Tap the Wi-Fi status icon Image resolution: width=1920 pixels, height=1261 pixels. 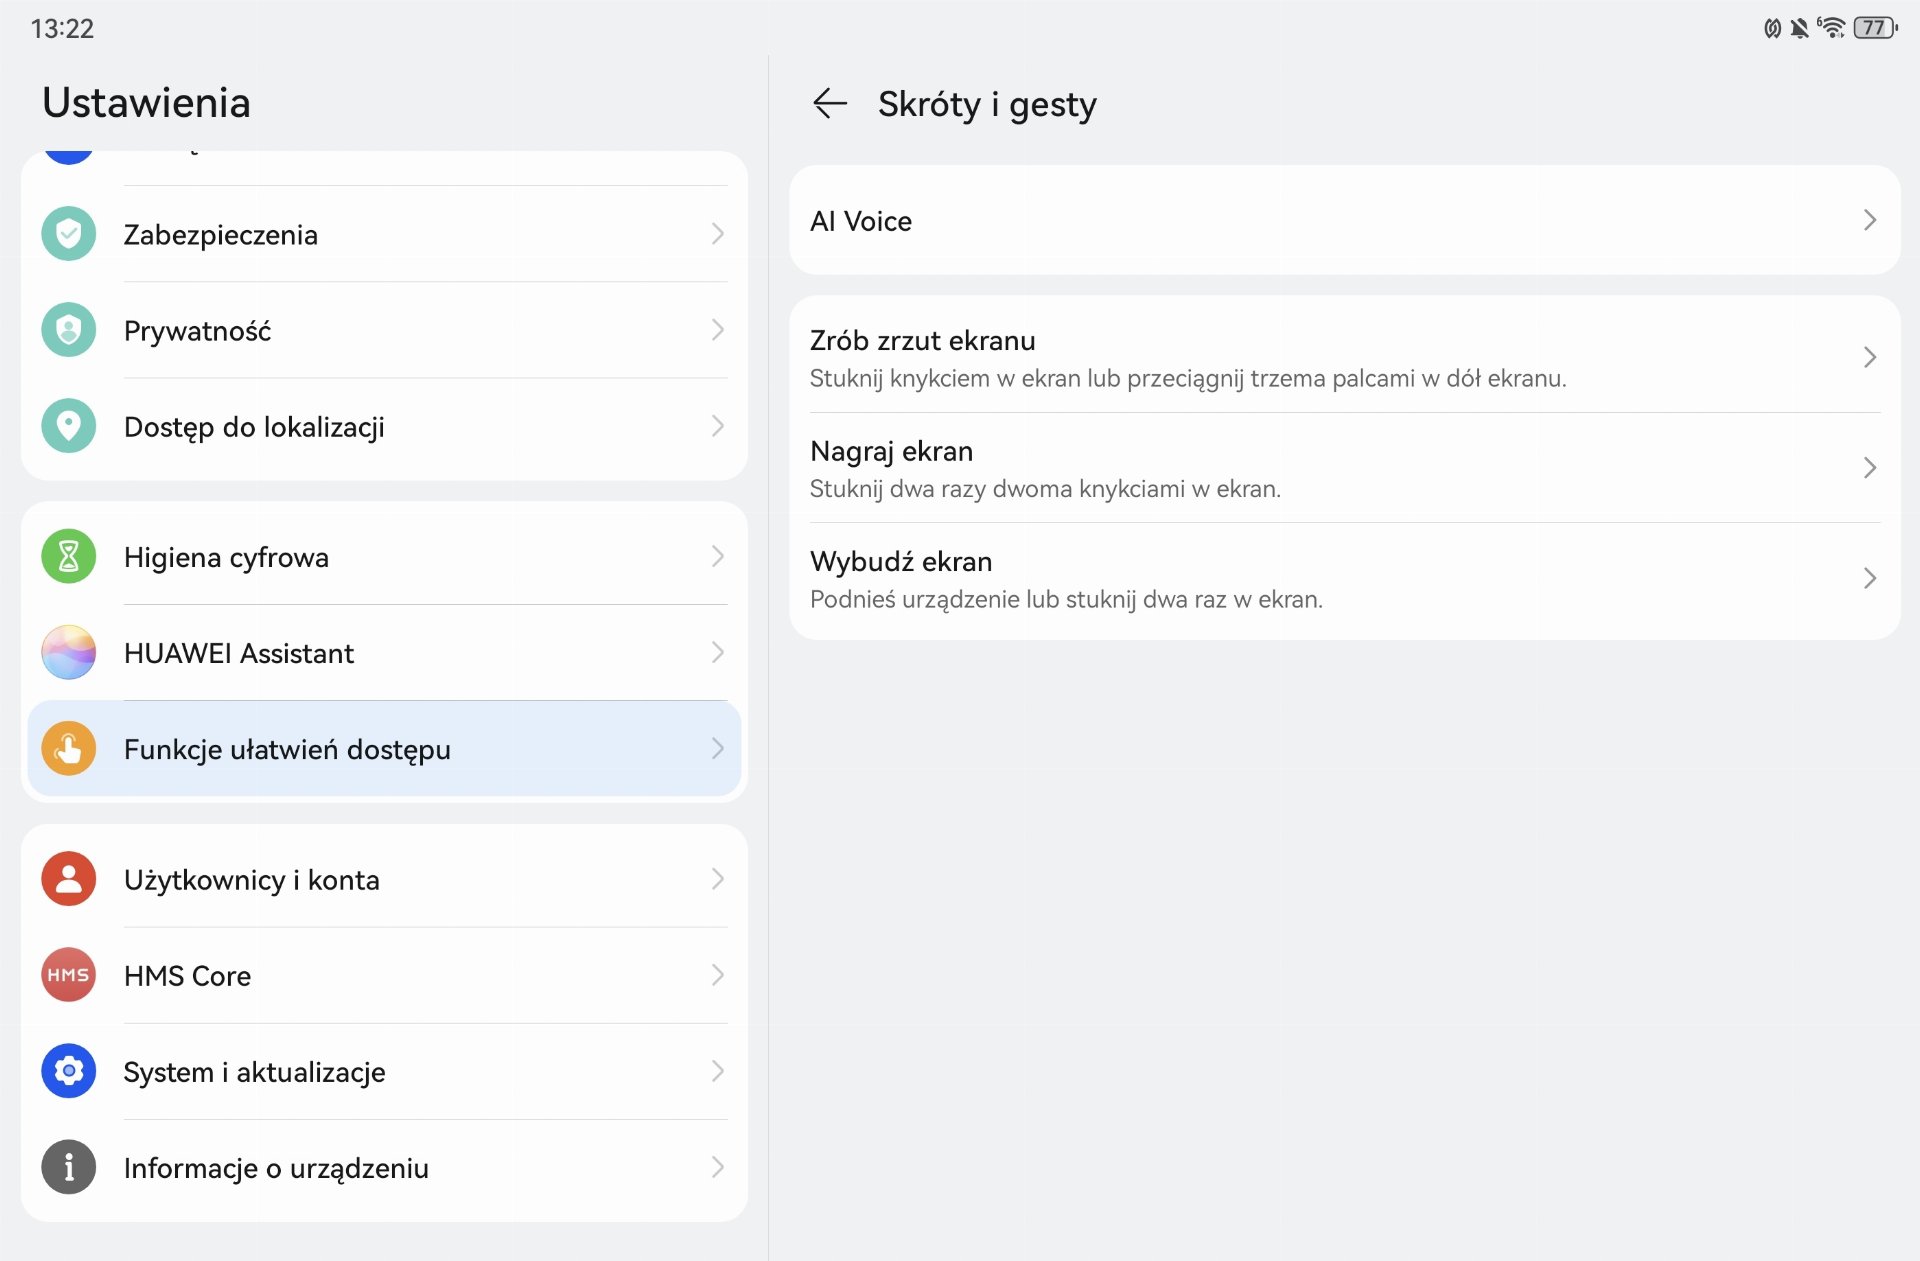coord(1831,28)
